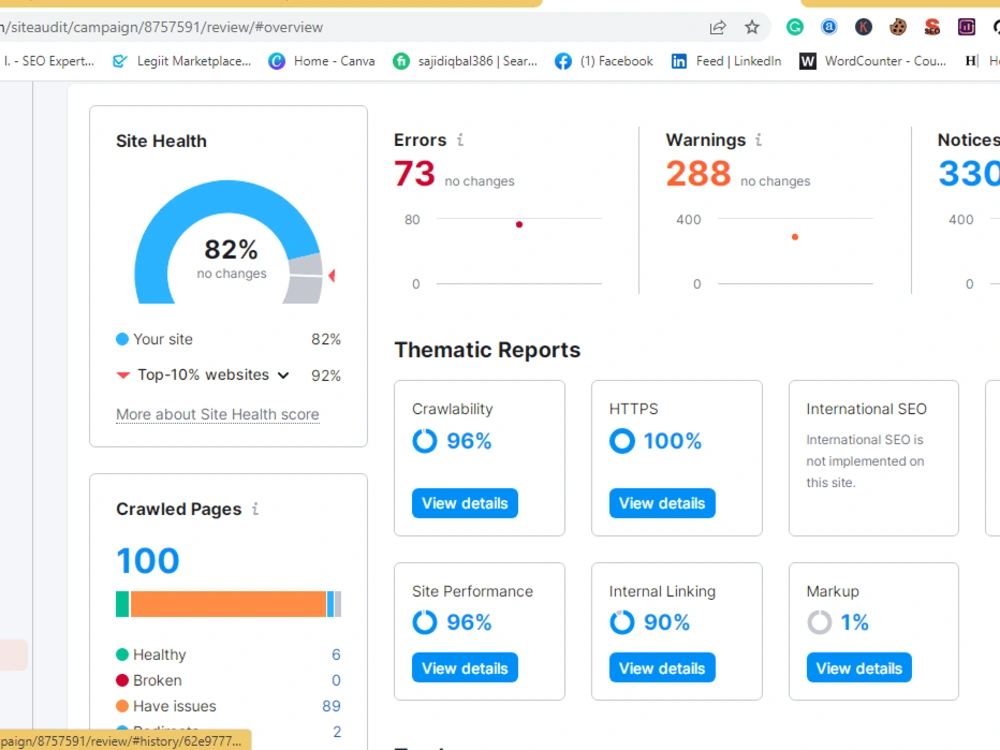View details for Crawlability report
The height and width of the screenshot is (750, 1000).
click(x=465, y=503)
